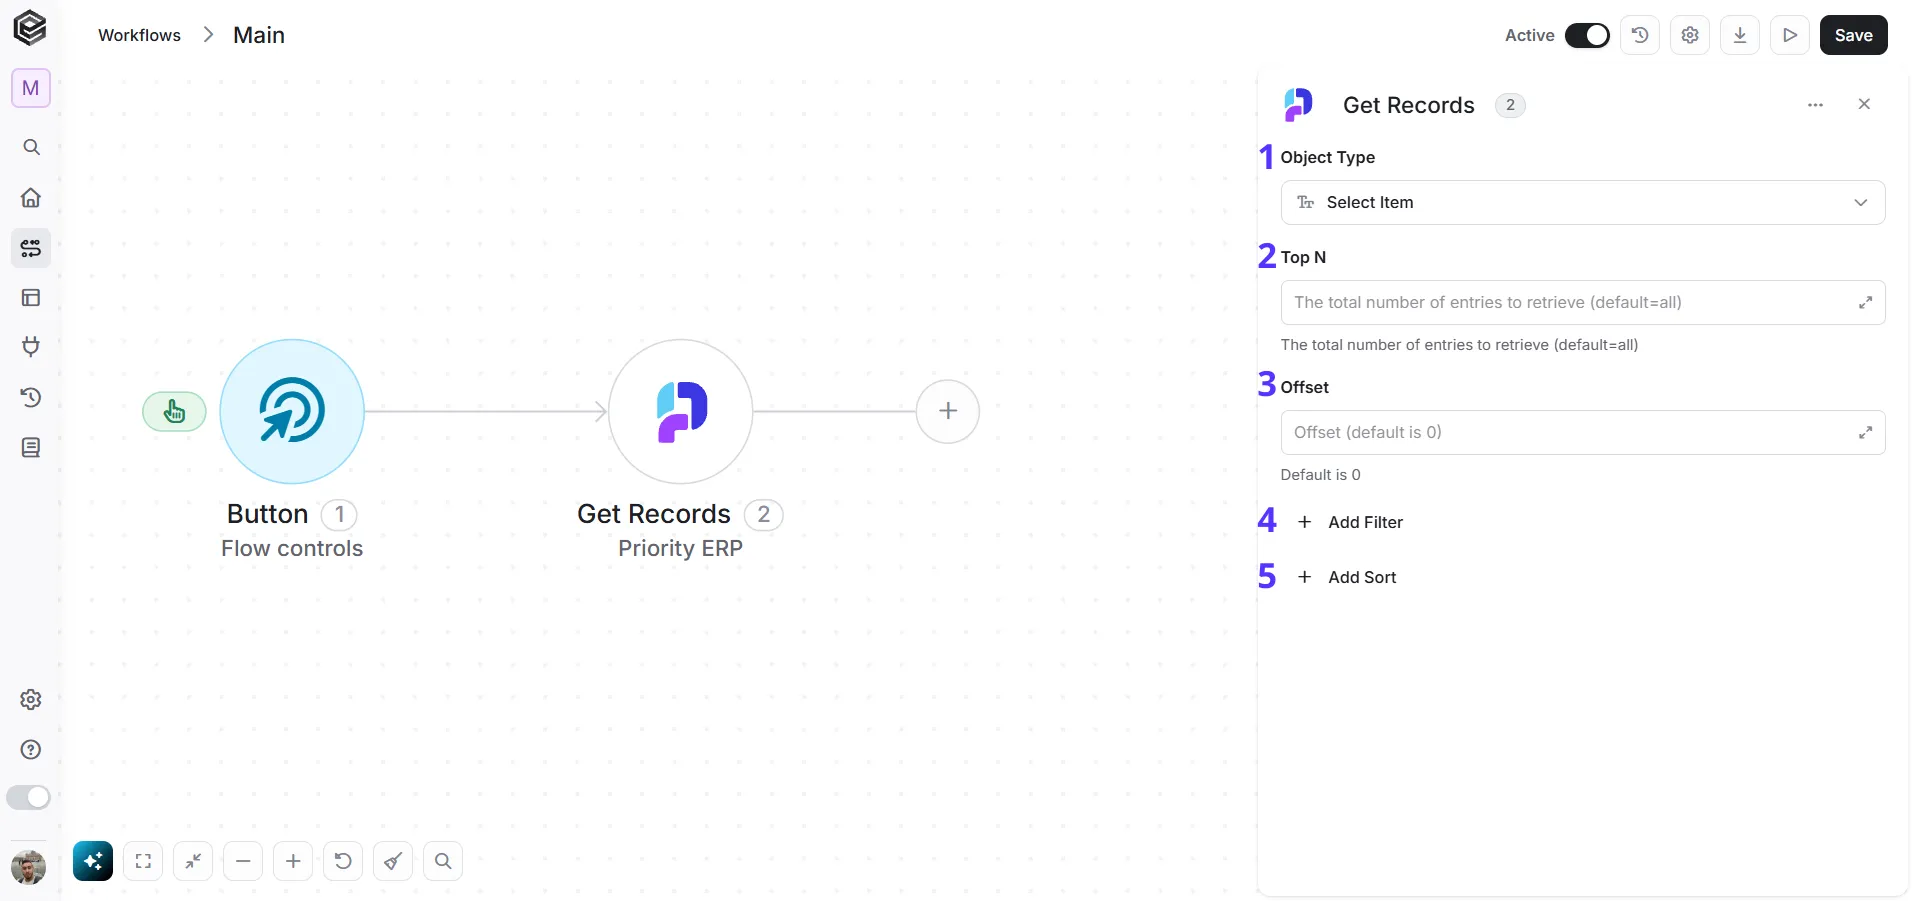Open the help question mark icon

coord(31,749)
